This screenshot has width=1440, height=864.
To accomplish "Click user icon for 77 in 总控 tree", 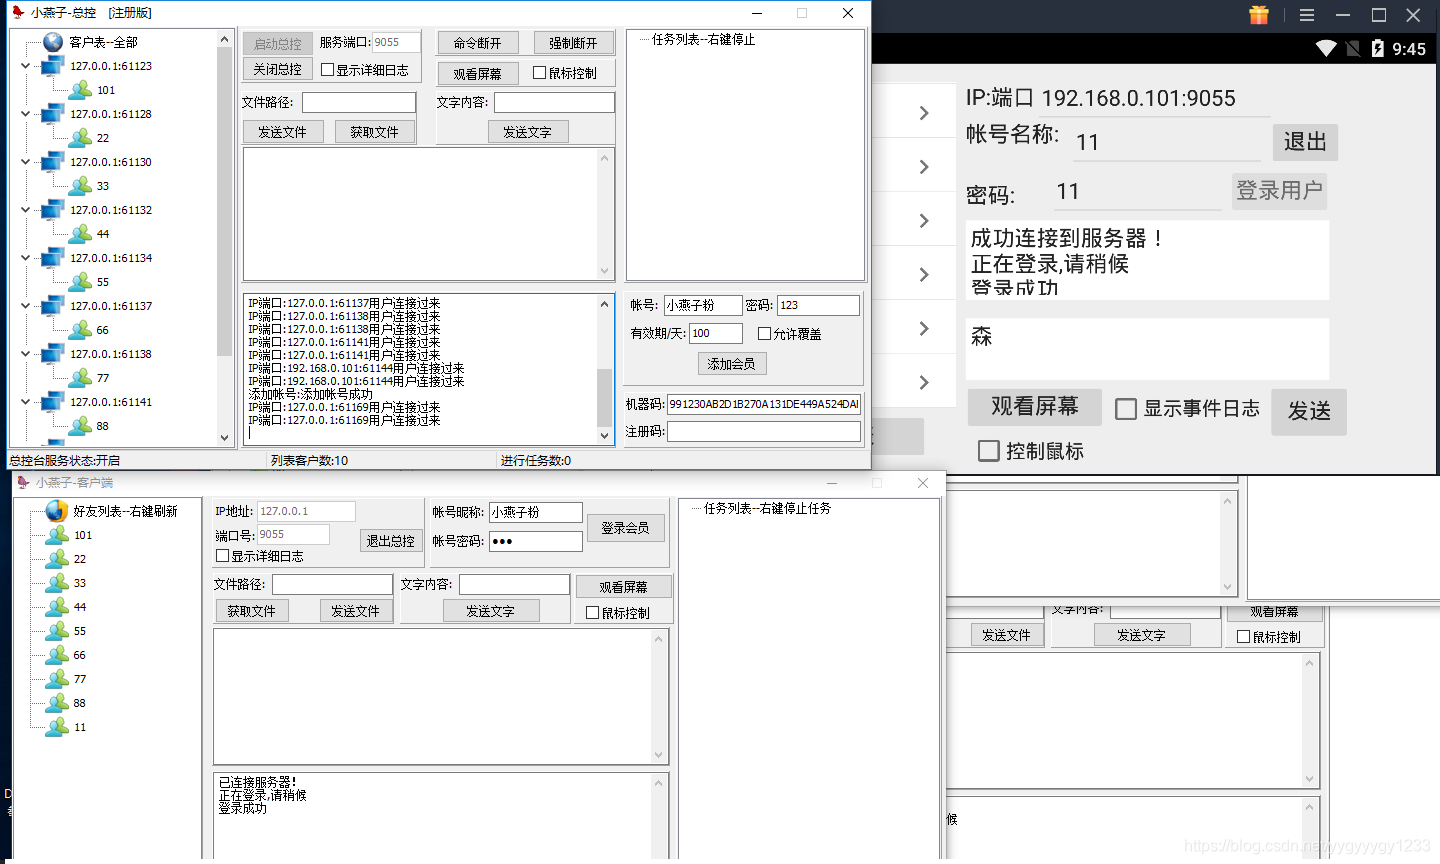I will coord(81,378).
